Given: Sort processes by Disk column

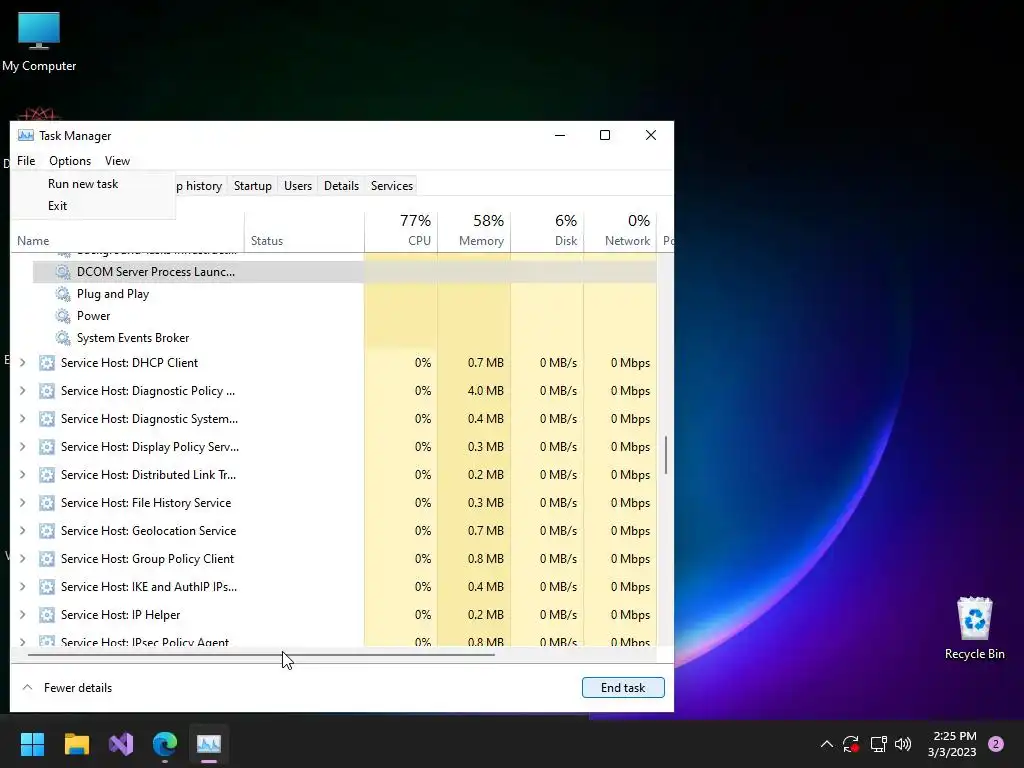Looking at the screenshot, I should [547, 231].
